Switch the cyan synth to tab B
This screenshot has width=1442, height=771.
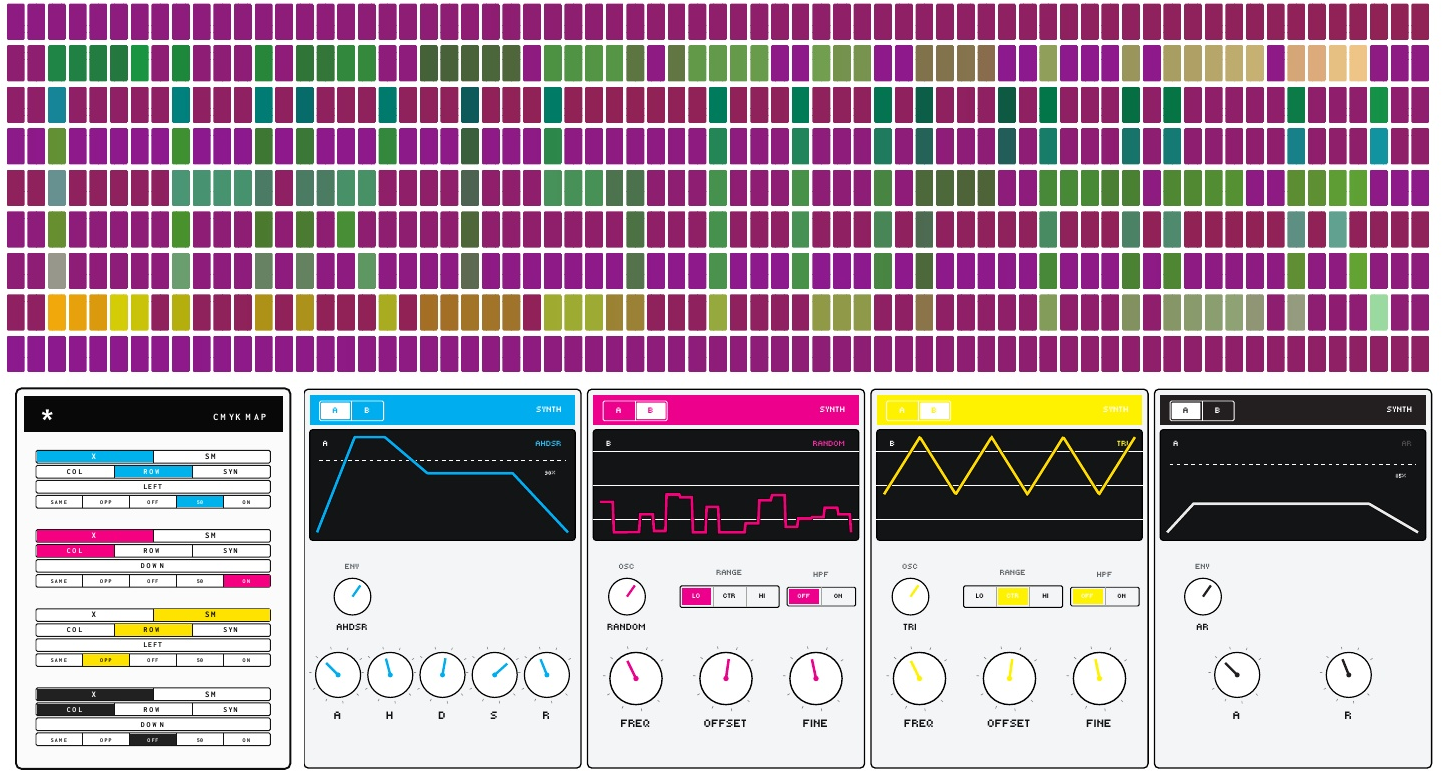pos(366,410)
